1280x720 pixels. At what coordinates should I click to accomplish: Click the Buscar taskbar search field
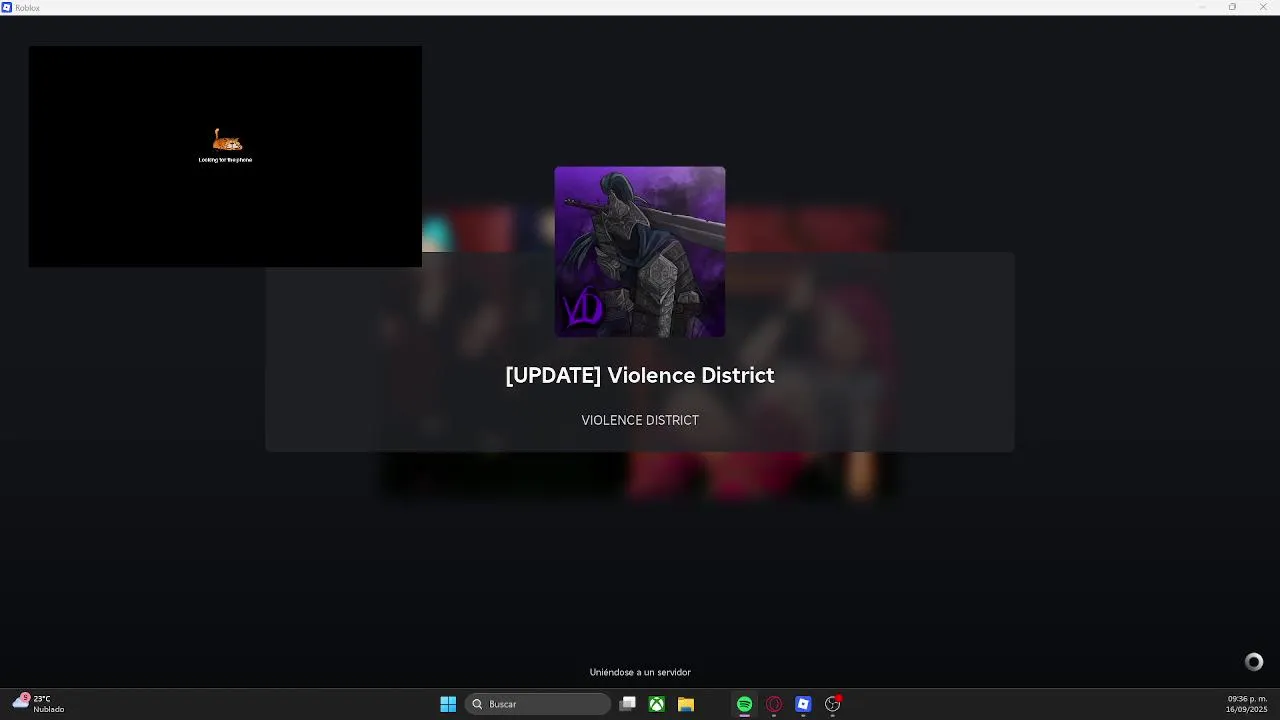click(538, 704)
